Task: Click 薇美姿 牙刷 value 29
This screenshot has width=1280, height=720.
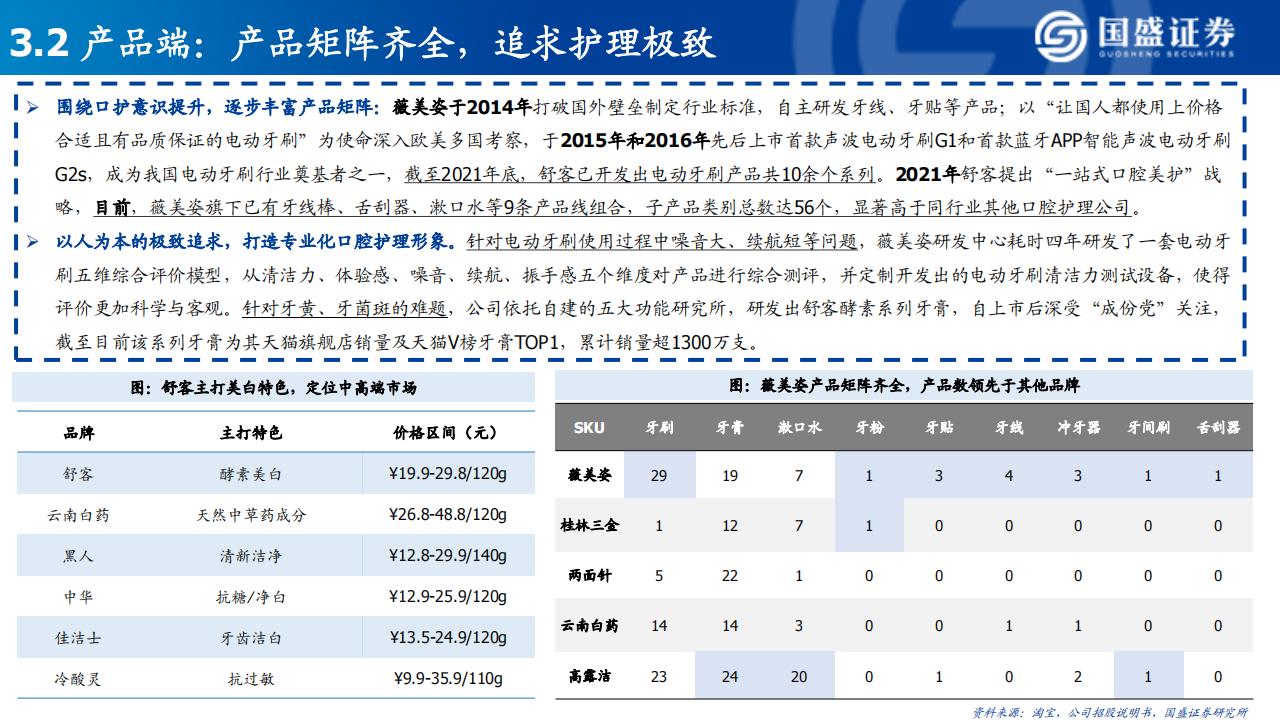Action: click(x=659, y=476)
